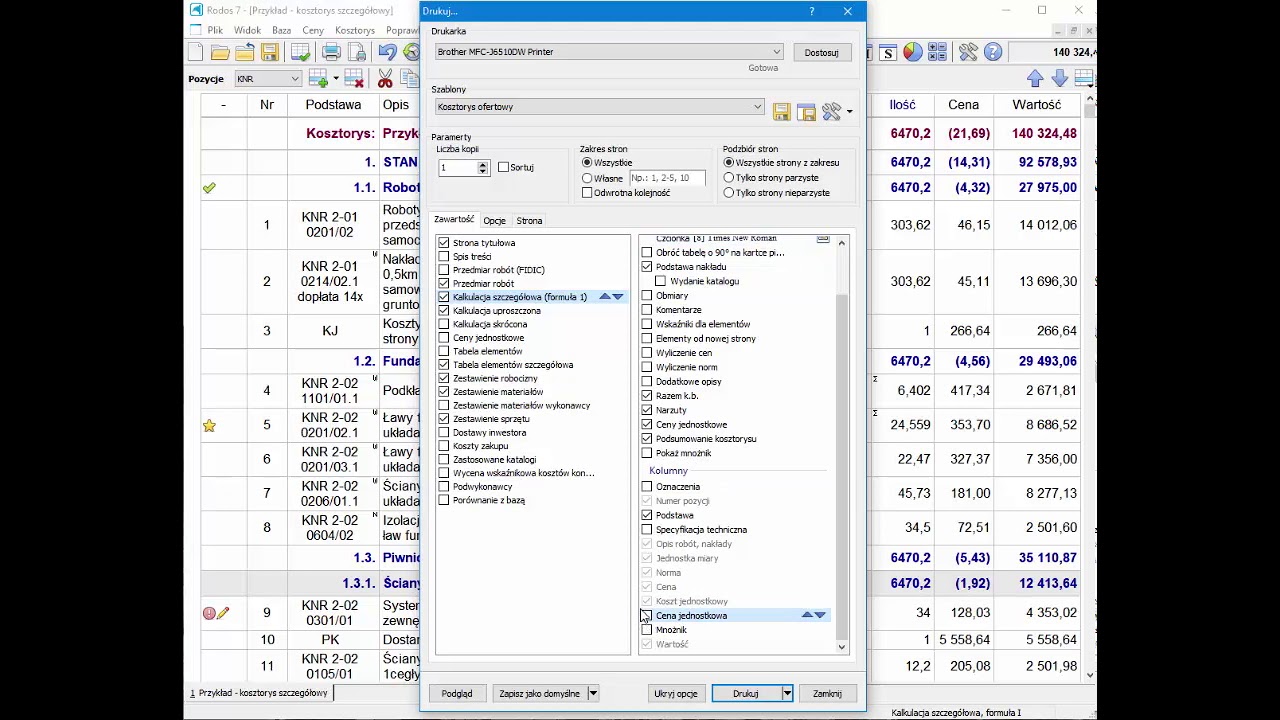This screenshot has width=1280, height=720.
Task: Click the printer icon in Rodos main toolbar
Action: pos(331,52)
